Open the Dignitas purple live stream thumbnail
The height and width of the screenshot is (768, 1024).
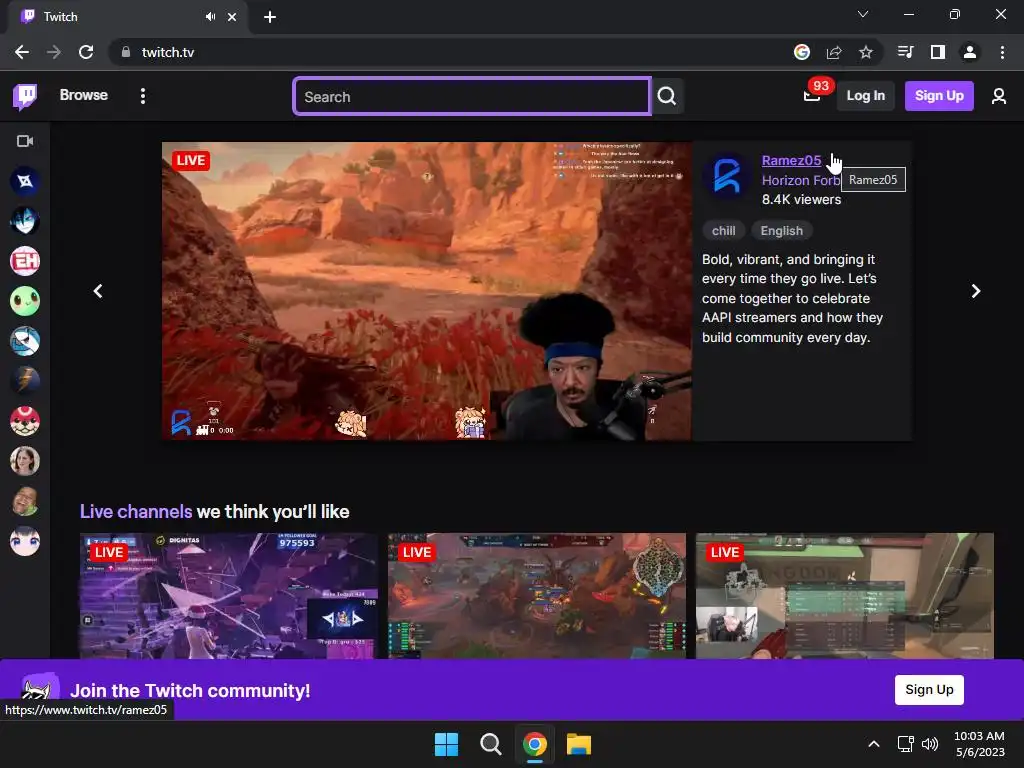(229, 596)
